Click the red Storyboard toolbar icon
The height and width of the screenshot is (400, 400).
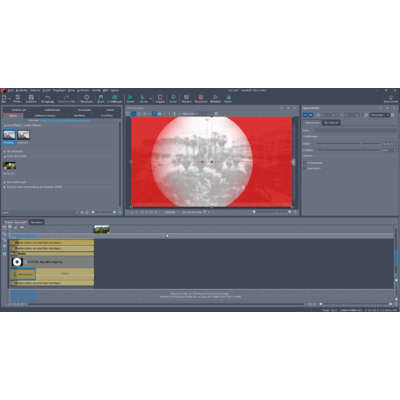(201, 98)
